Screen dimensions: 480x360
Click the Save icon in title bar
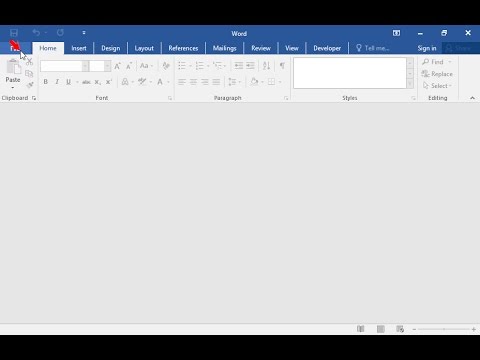coord(14,33)
